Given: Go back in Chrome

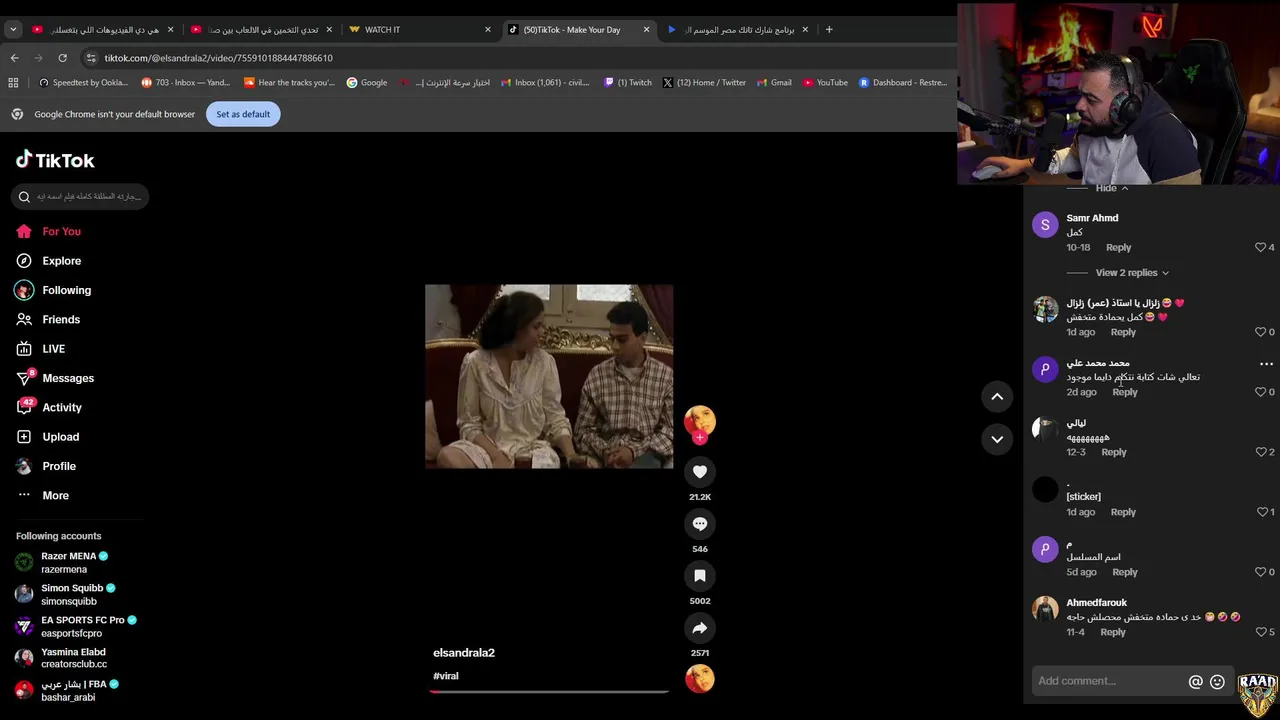Looking at the screenshot, I should coord(14,58).
